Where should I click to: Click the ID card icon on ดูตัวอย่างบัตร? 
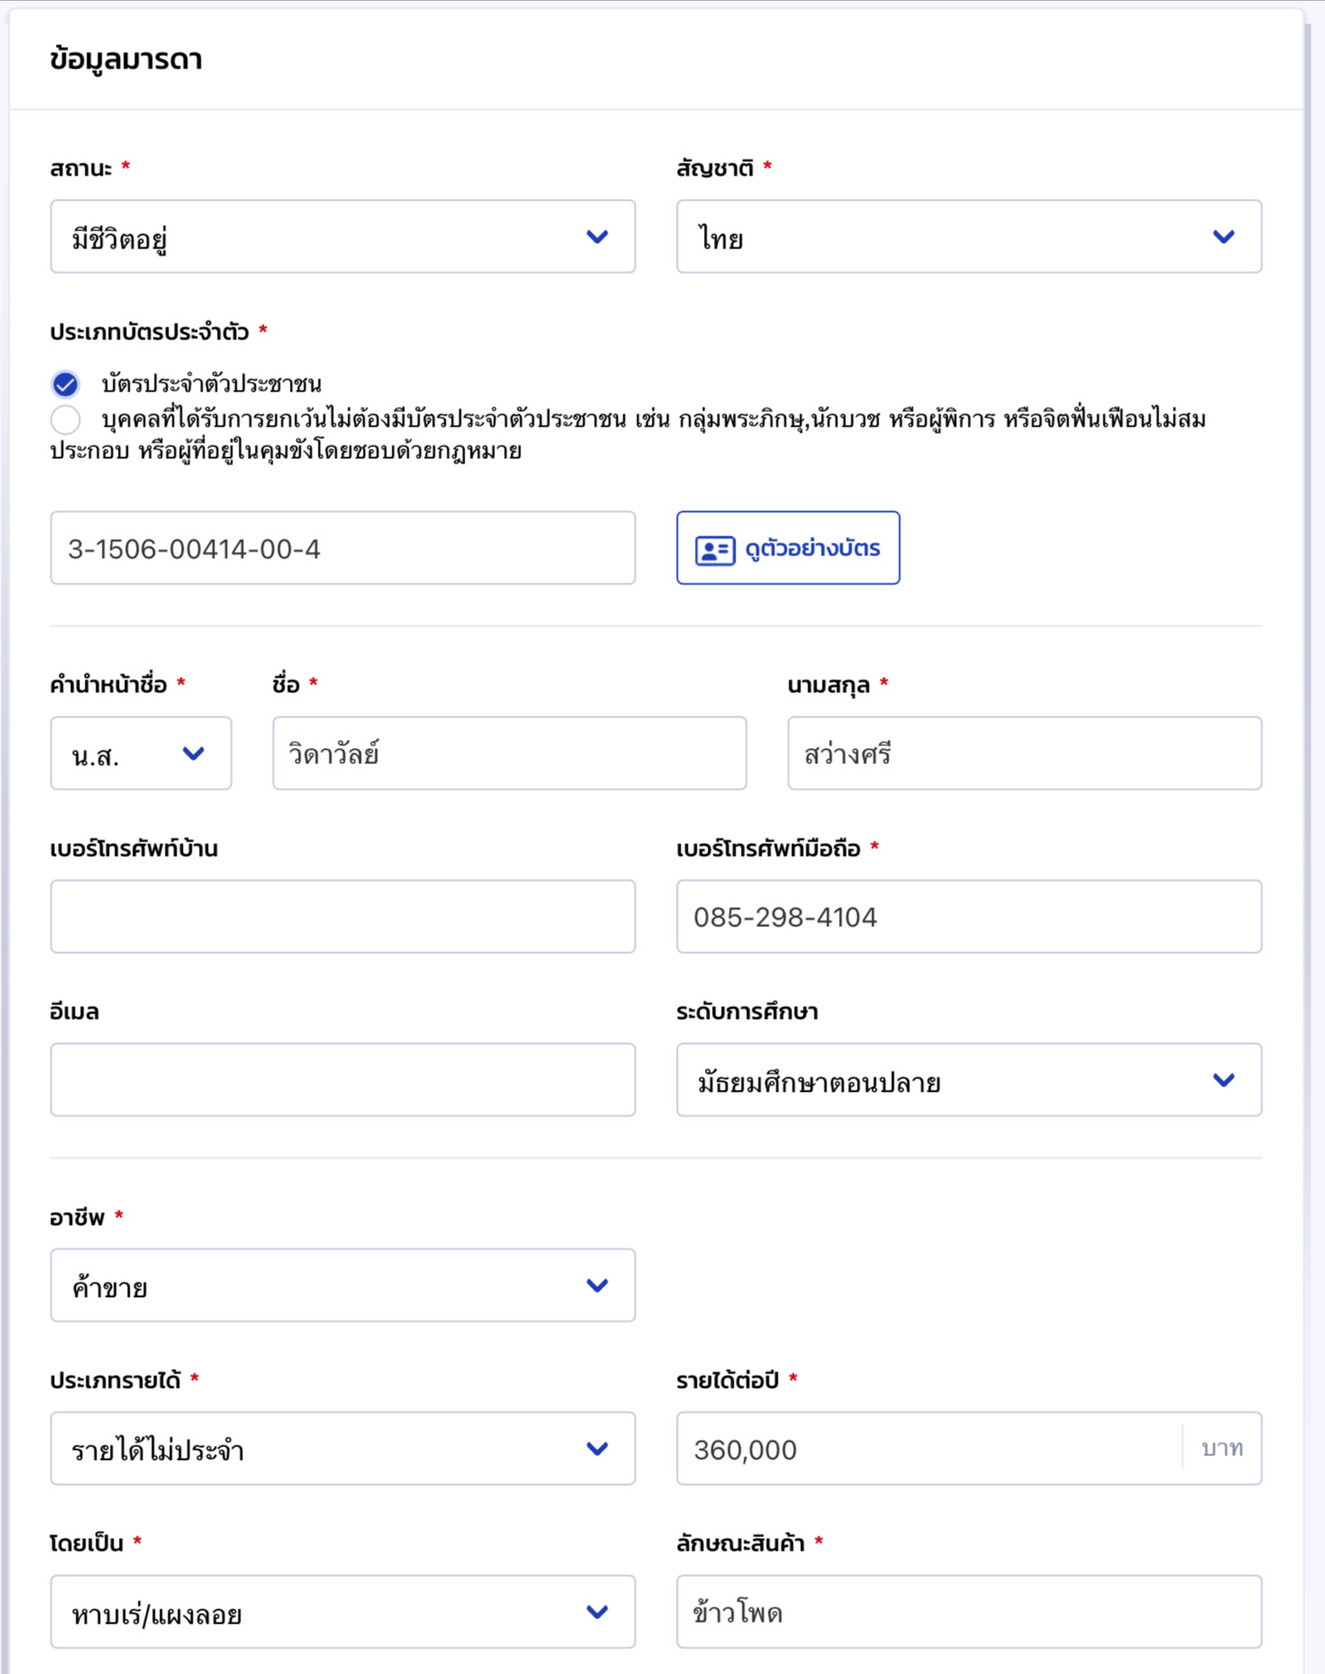click(x=715, y=550)
